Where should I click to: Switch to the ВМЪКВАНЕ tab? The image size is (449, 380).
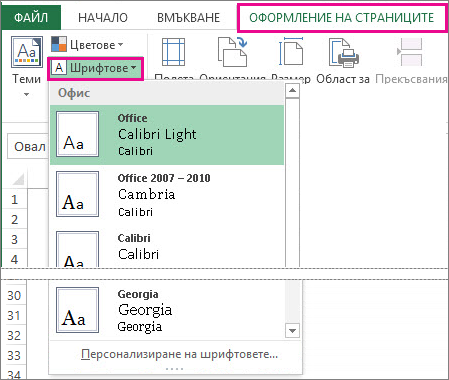[188, 18]
